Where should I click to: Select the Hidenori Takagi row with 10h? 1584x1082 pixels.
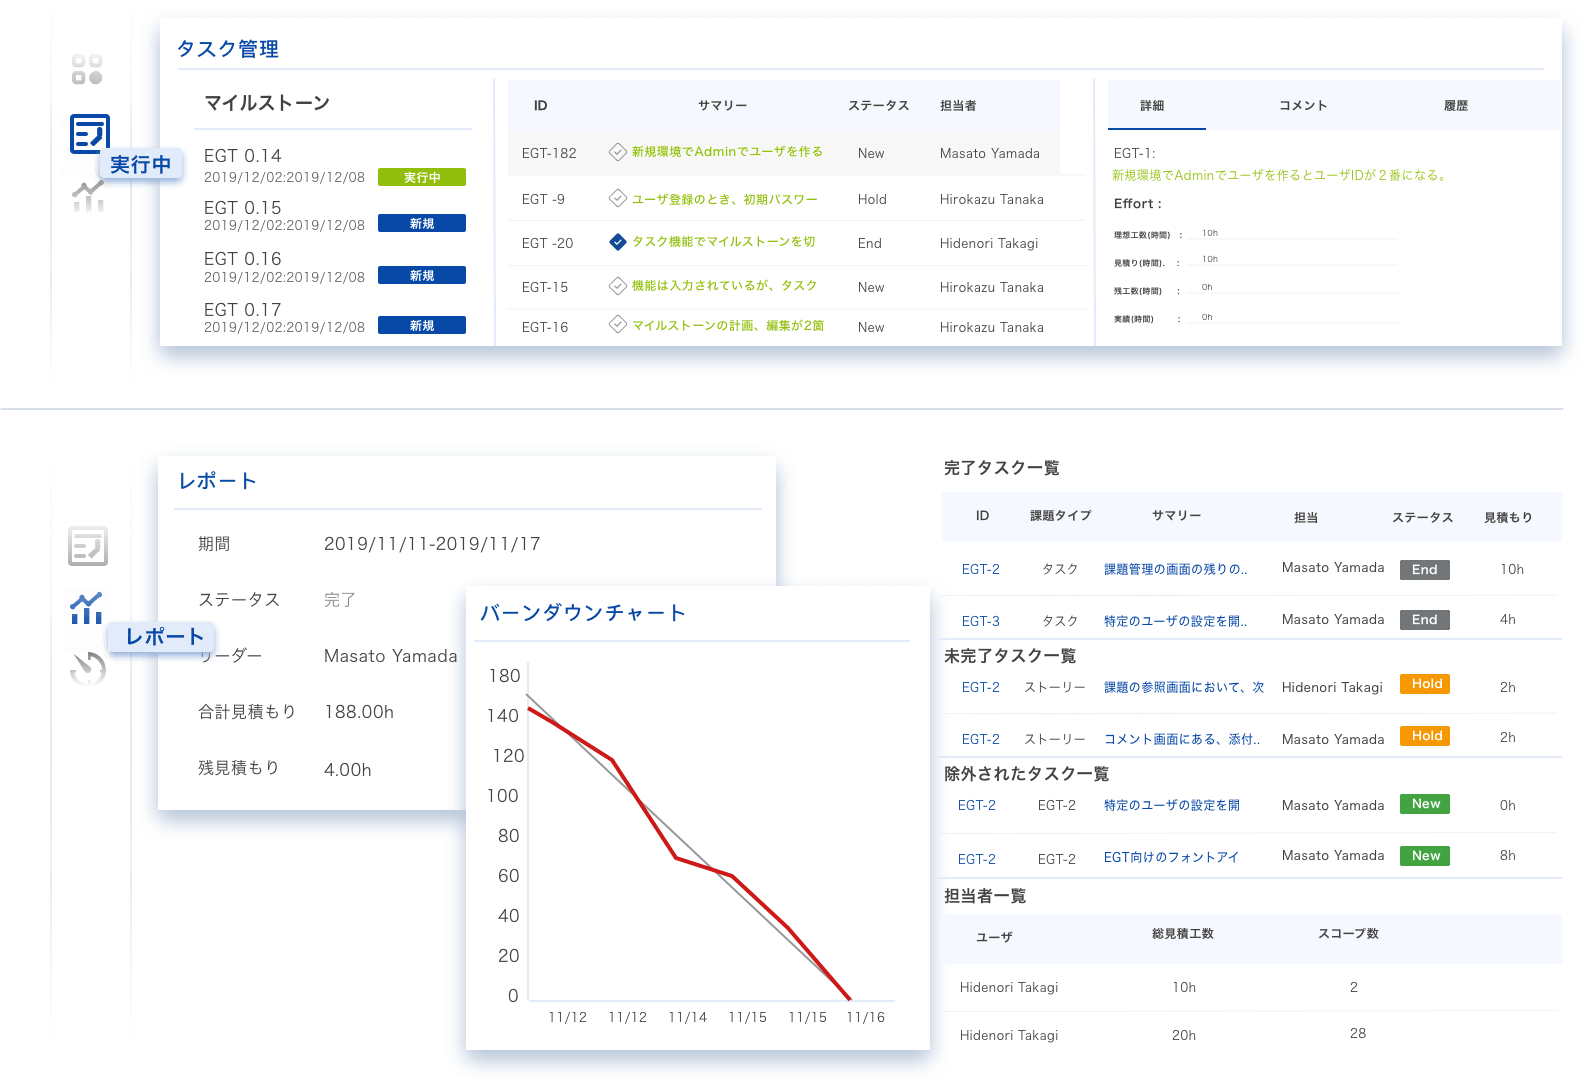pos(1252,987)
